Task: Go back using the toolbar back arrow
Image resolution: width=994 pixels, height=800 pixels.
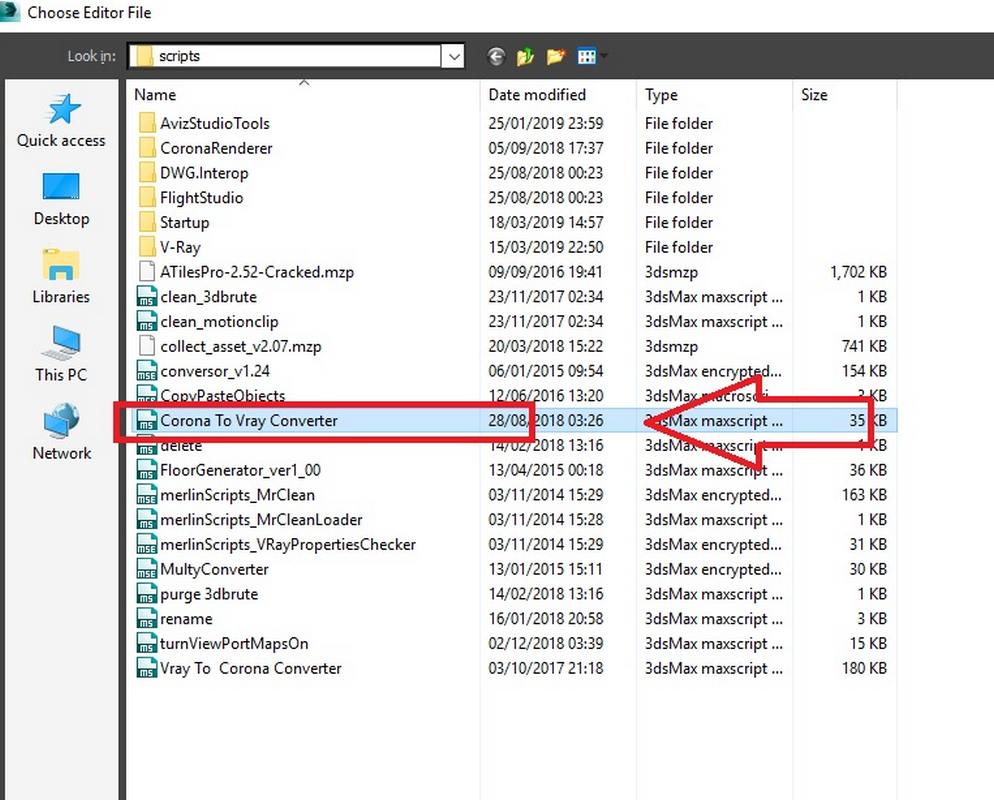Action: click(x=496, y=56)
